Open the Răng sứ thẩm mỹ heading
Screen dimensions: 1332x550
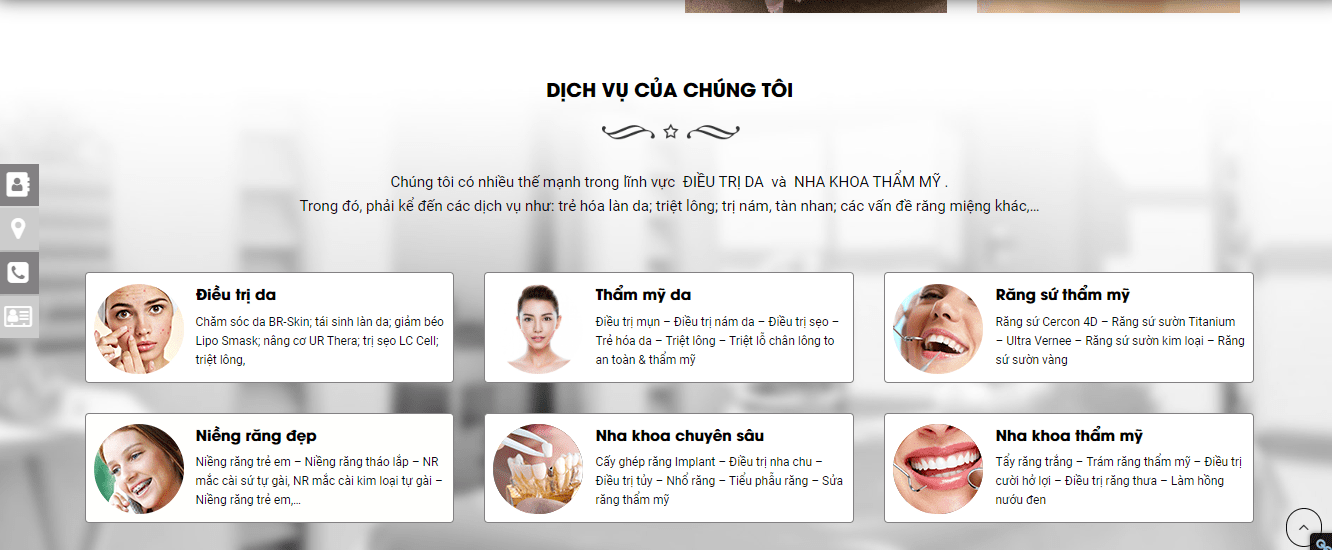(1063, 295)
